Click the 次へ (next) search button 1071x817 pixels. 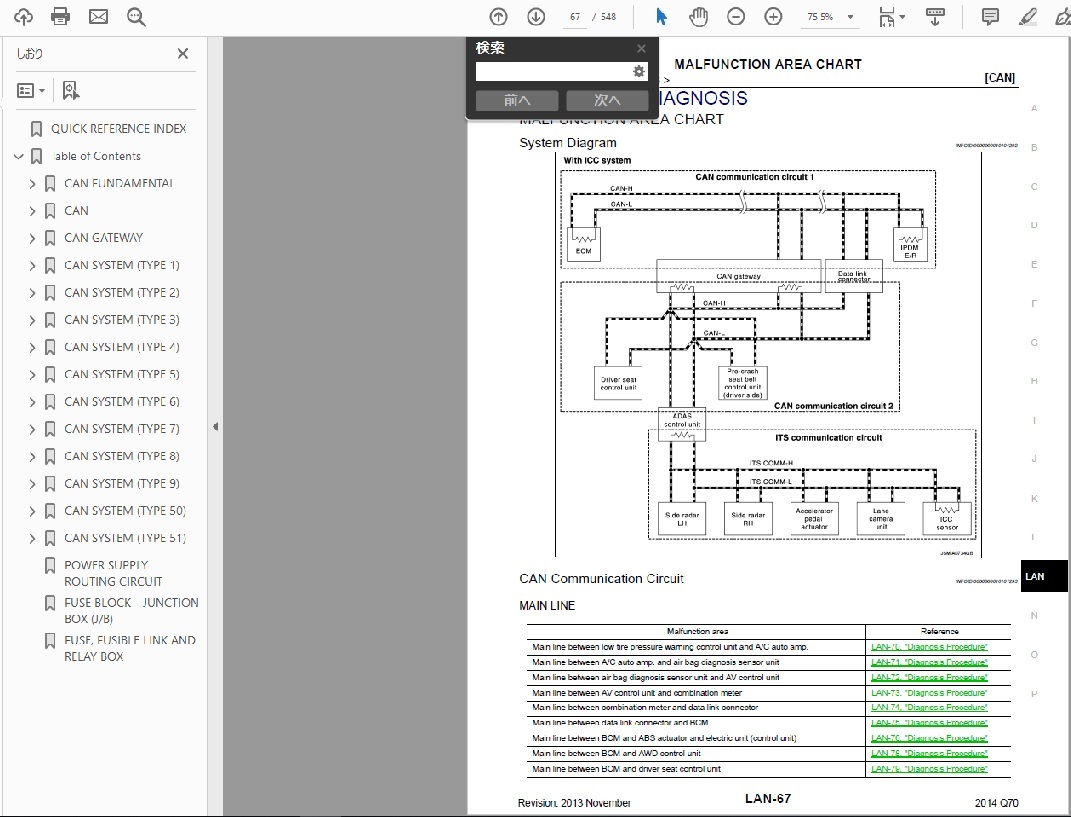607,100
